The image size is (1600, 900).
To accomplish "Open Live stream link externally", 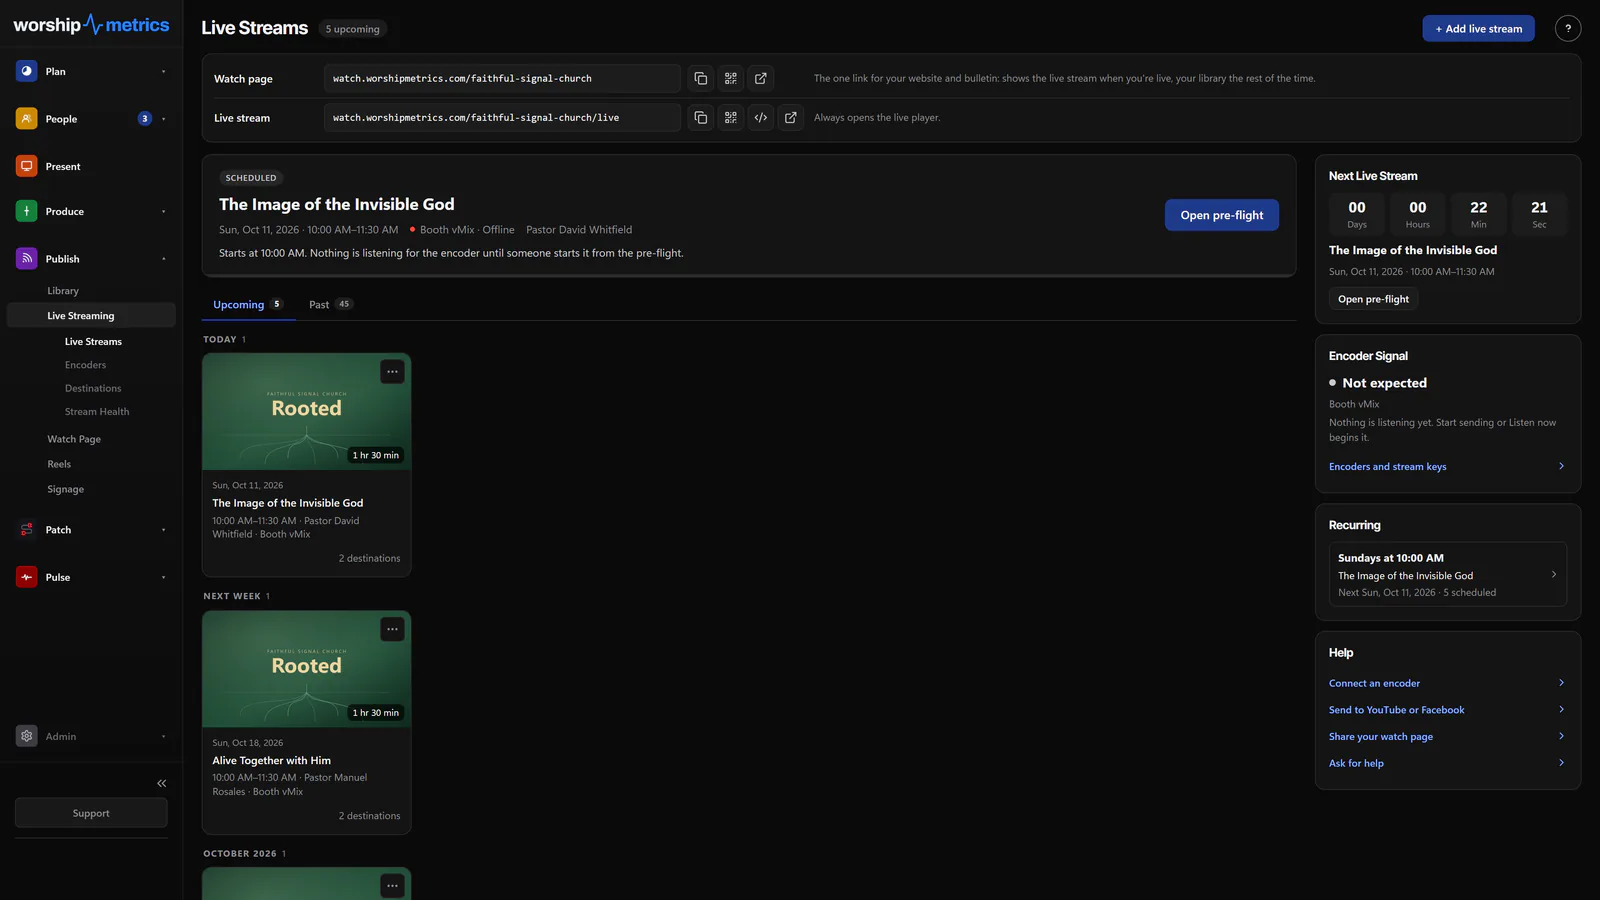I will (791, 118).
